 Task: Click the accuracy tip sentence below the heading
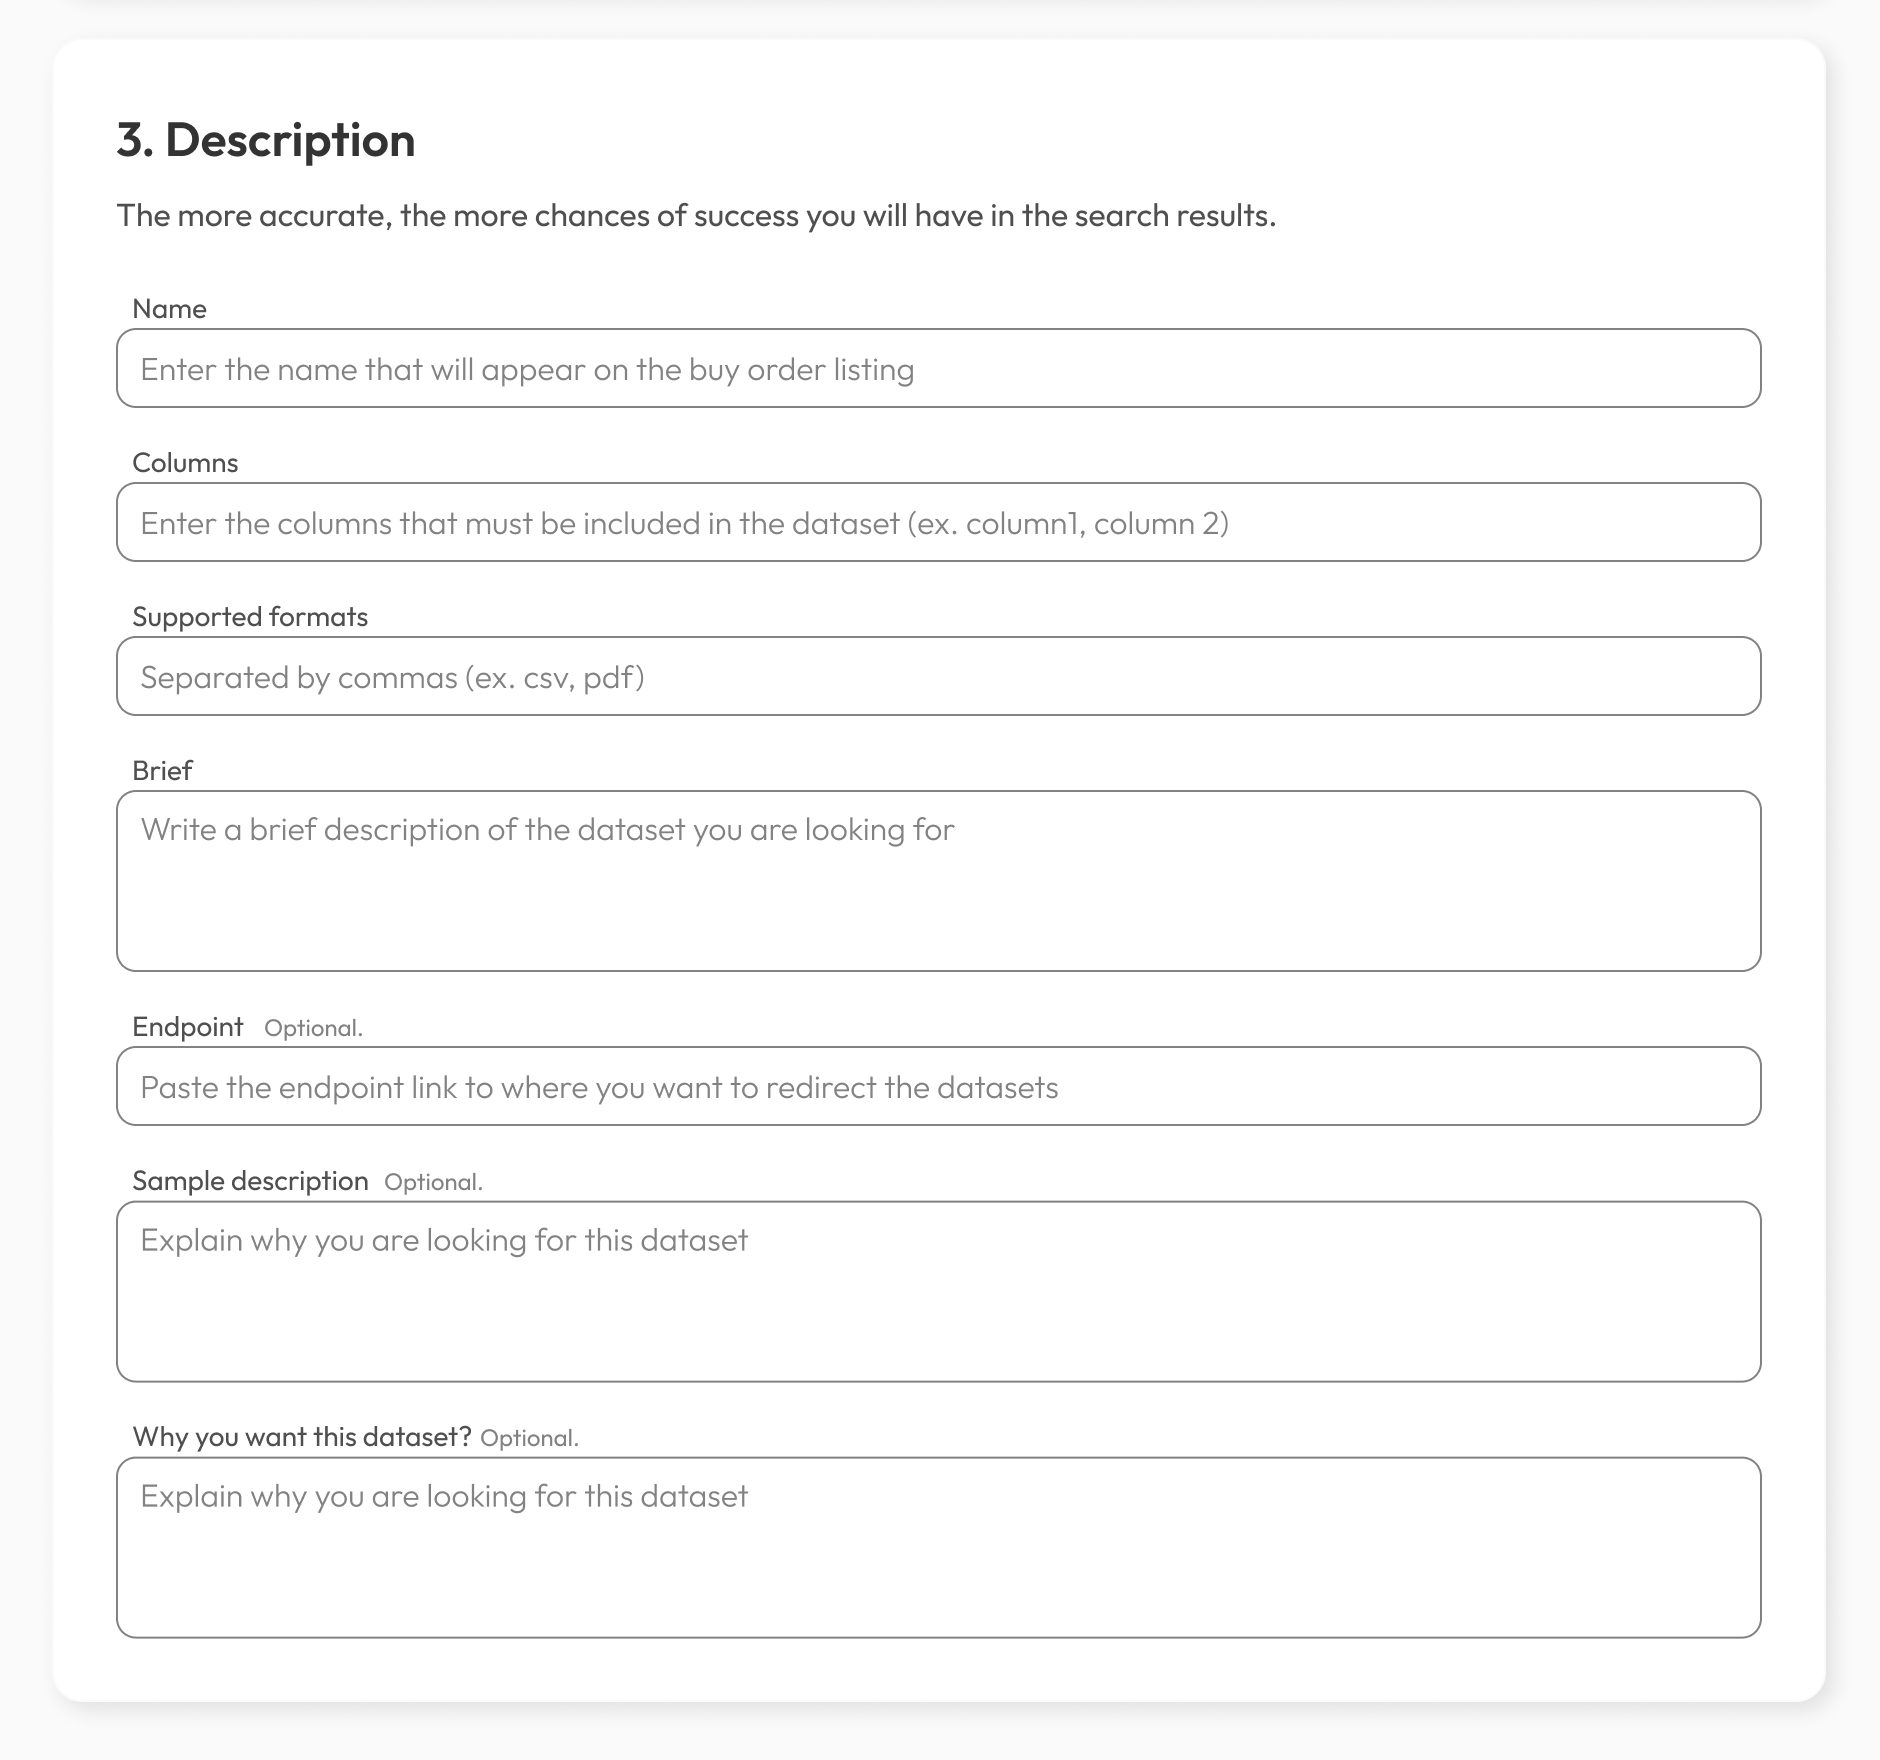(x=697, y=214)
